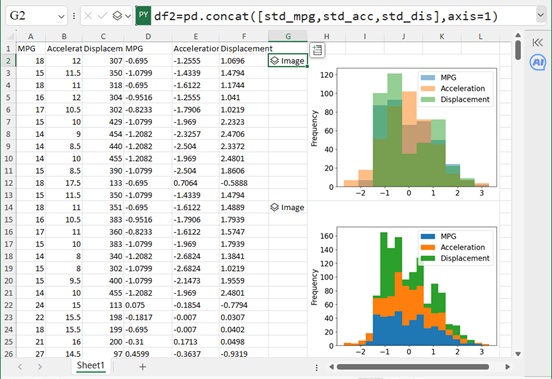The image size is (552, 379).
Task: Click the Python output type layers icon
Action: [x=117, y=16]
